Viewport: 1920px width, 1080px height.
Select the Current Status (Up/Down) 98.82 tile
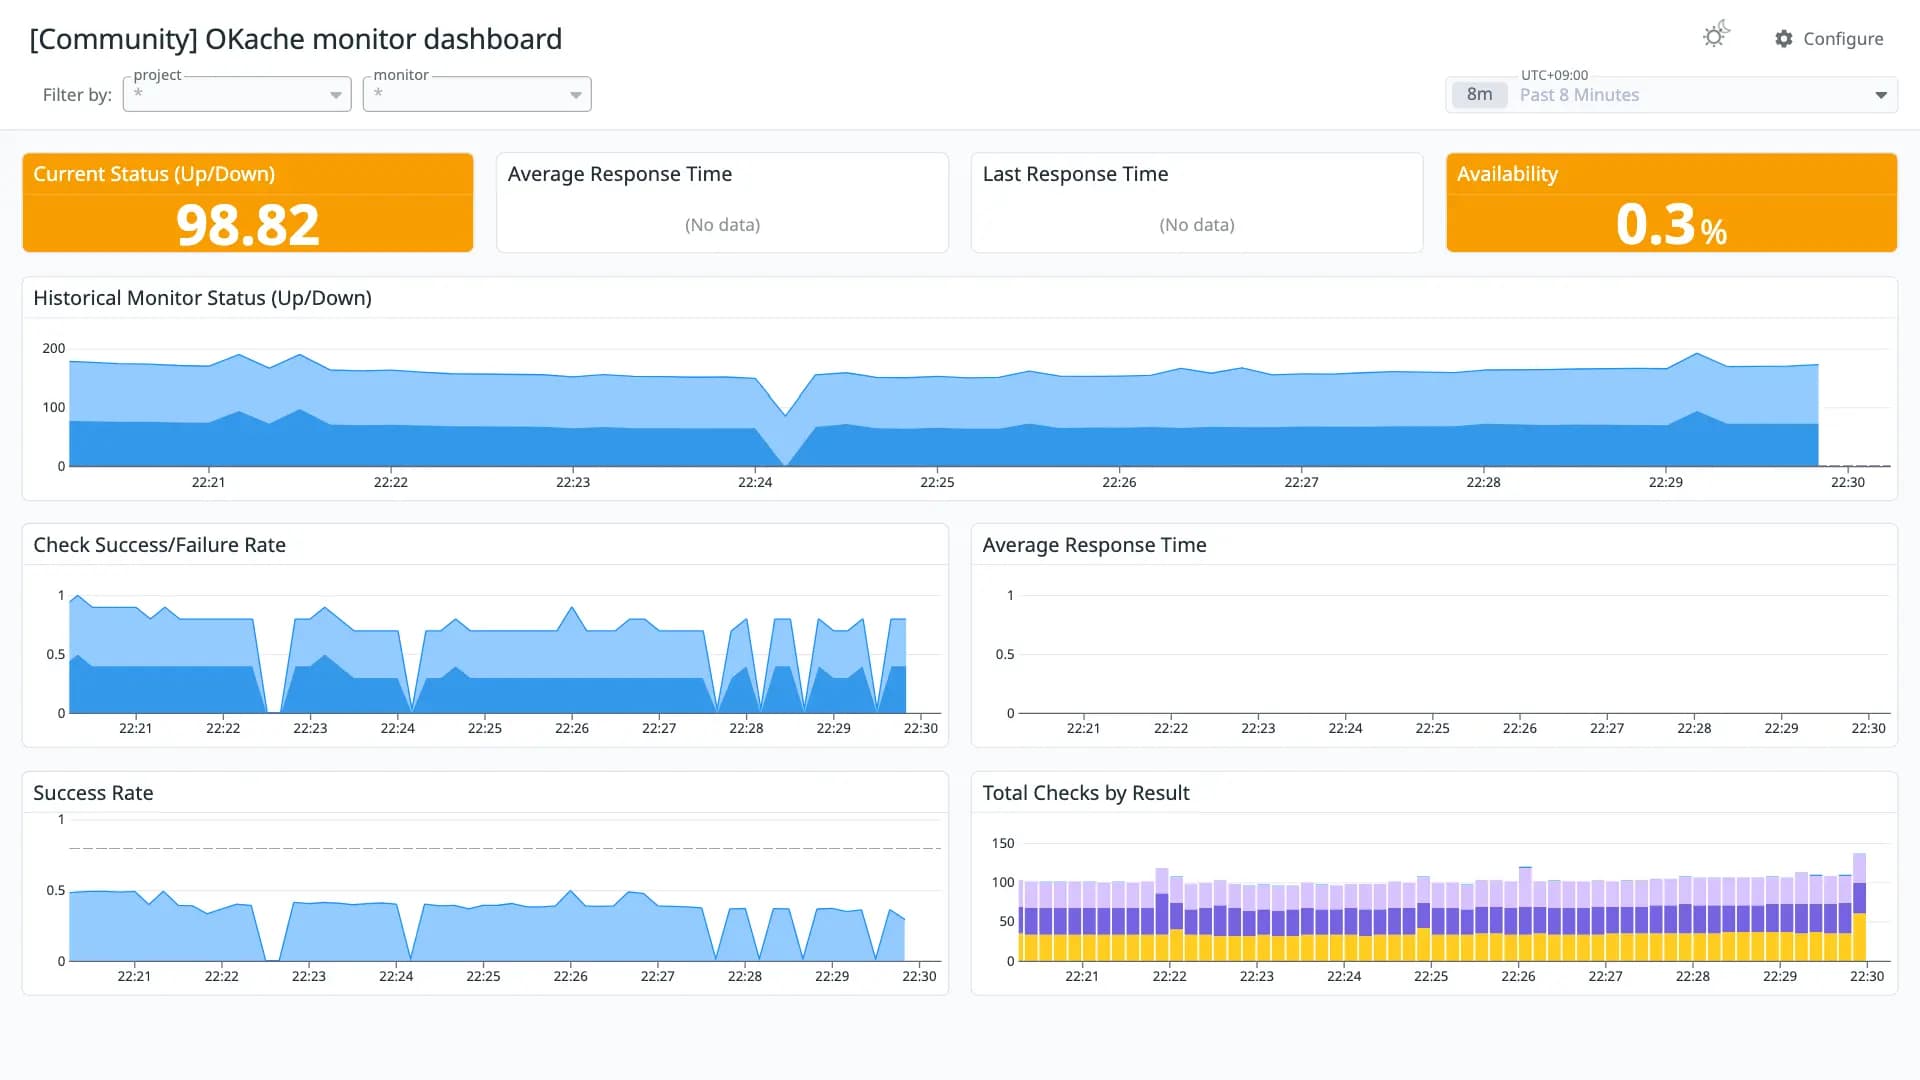tap(248, 202)
